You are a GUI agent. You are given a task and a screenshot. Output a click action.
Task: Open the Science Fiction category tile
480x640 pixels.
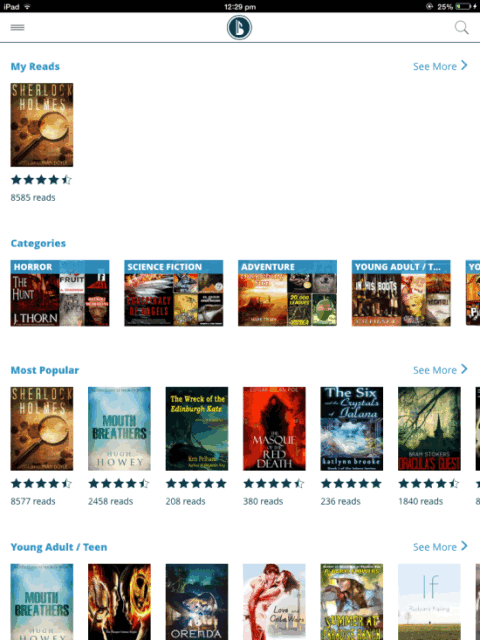(174, 293)
